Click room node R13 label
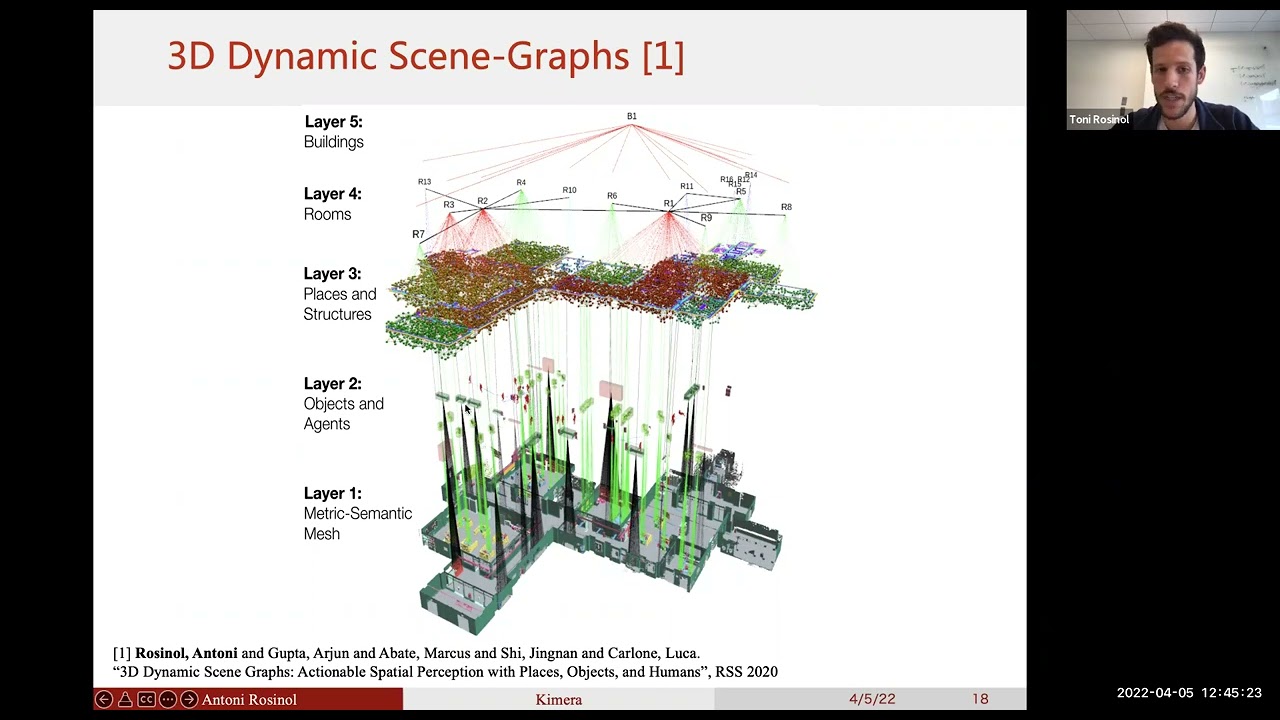Viewport: 1280px width, 720px height. pyautogui.click(x=425, y=182)
